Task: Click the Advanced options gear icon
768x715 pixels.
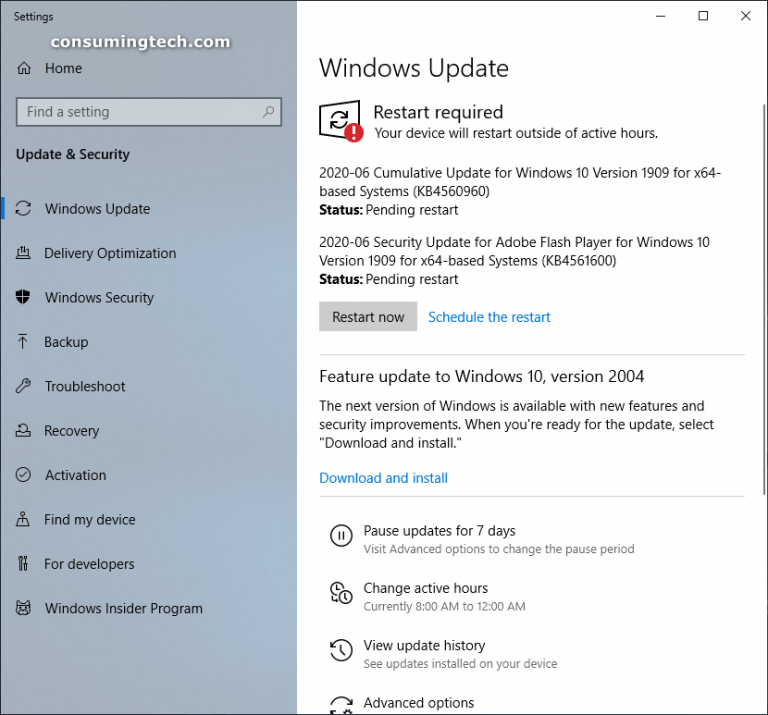Action: coord(341,705)
